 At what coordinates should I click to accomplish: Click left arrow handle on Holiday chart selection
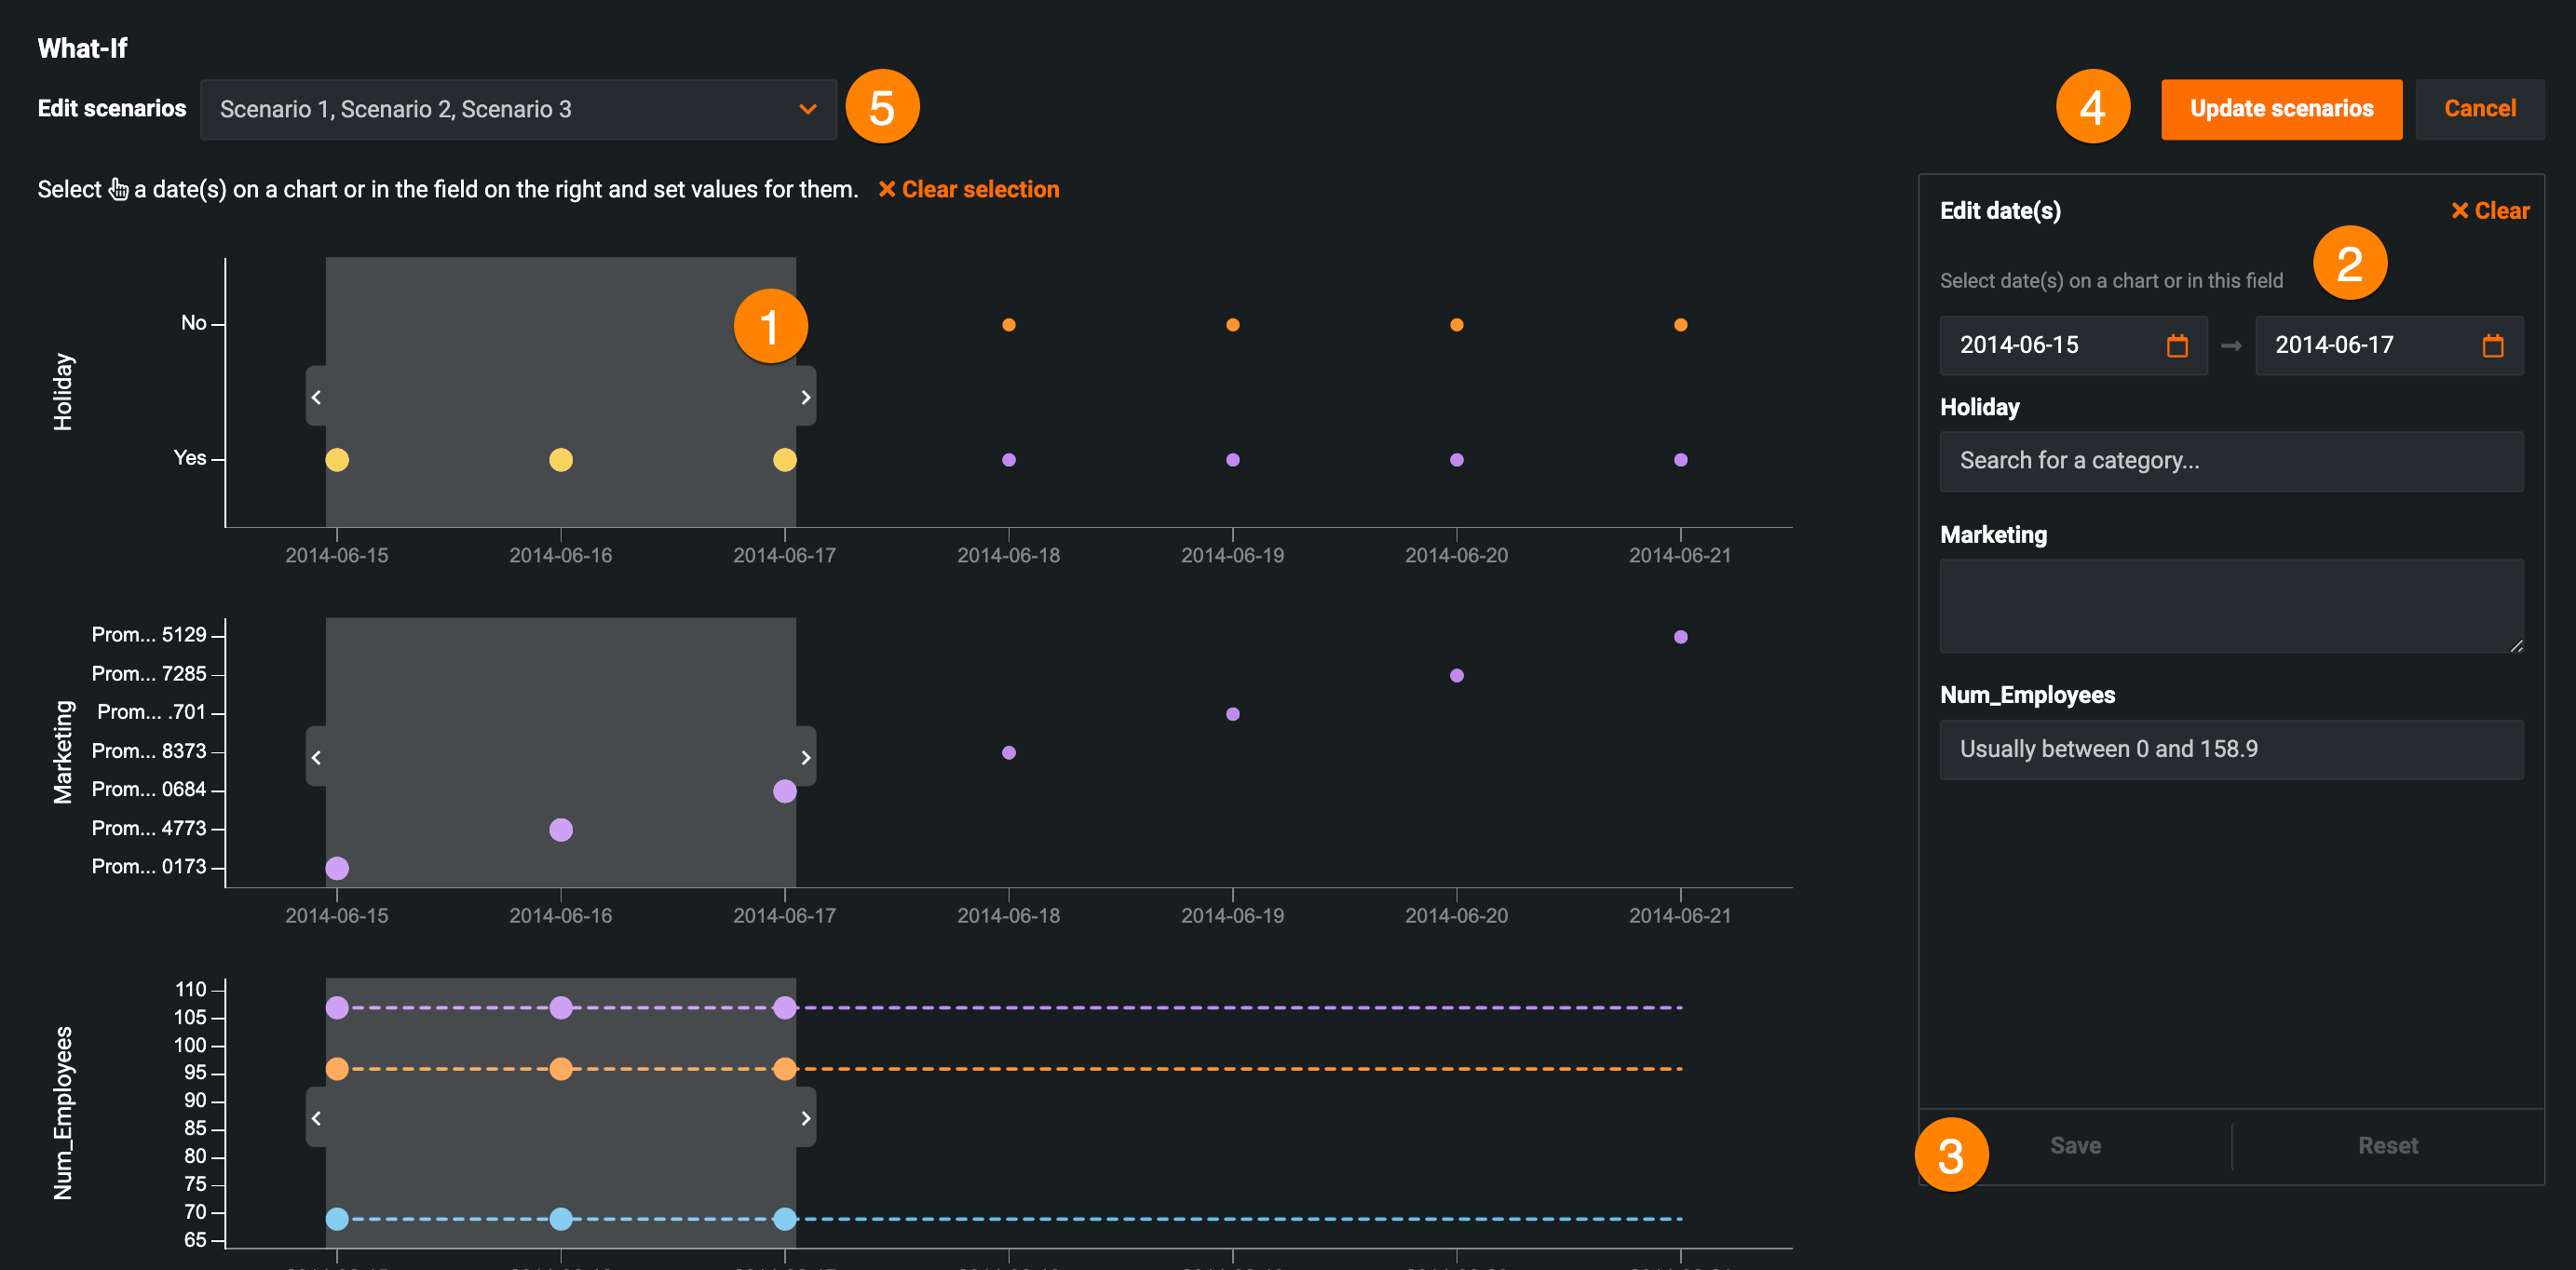click(x=316, y=397)
